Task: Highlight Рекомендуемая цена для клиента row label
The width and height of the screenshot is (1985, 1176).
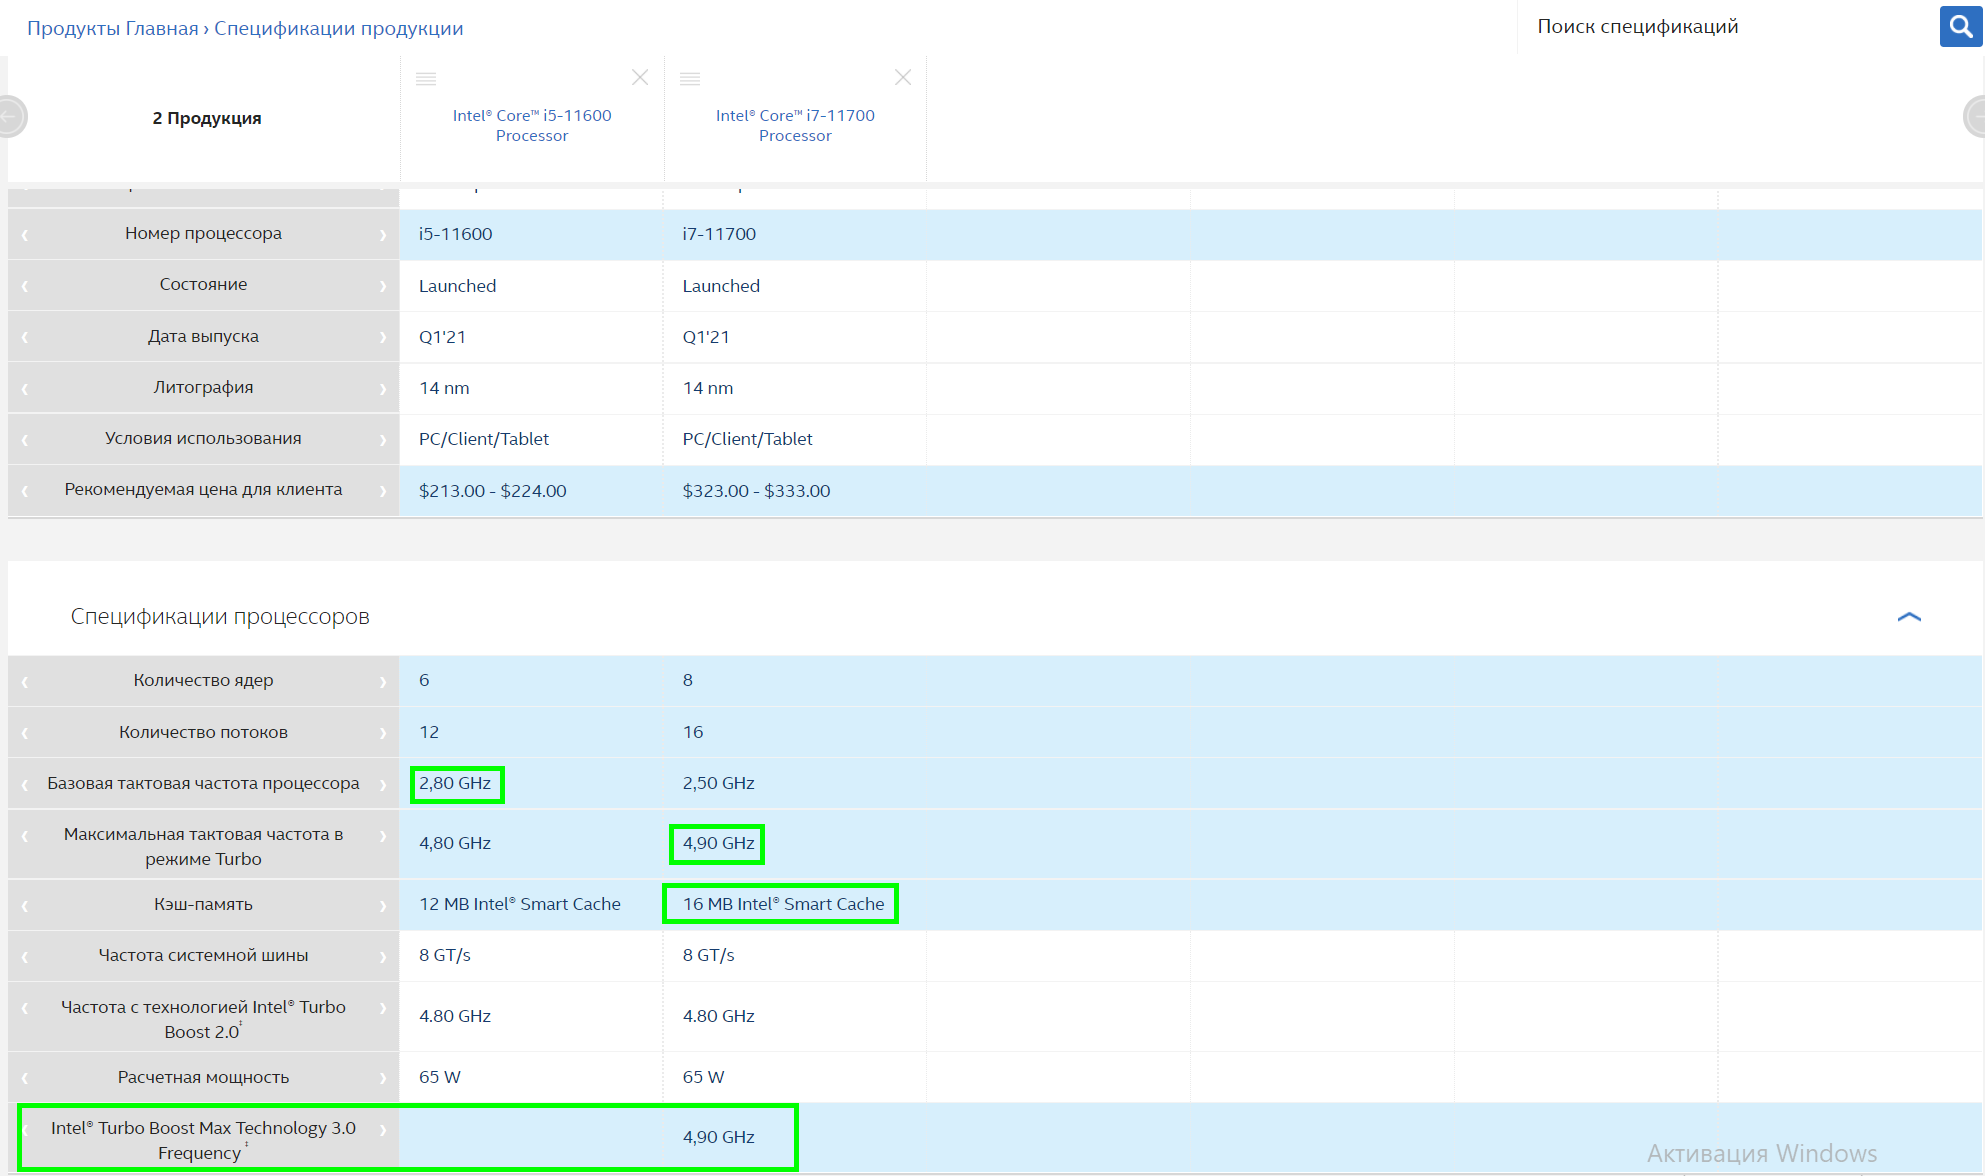Action: [x=203, y=490]
